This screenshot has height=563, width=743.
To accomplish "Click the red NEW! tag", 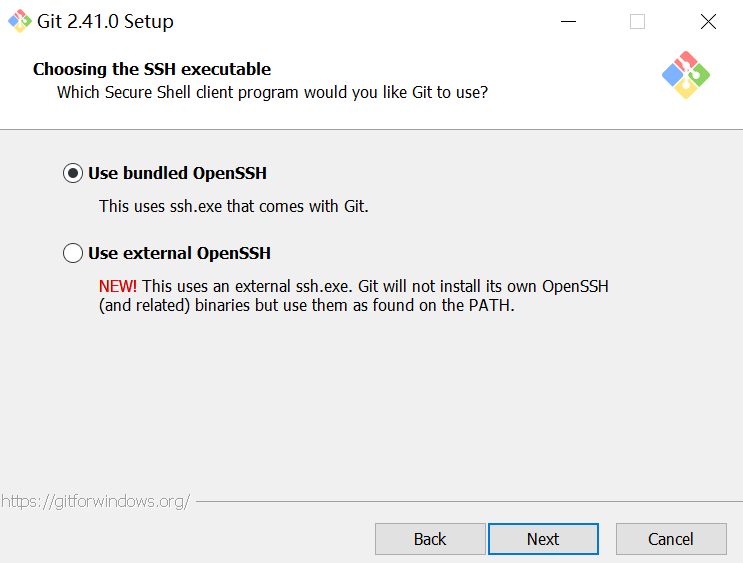I will (x=118, y=286).
